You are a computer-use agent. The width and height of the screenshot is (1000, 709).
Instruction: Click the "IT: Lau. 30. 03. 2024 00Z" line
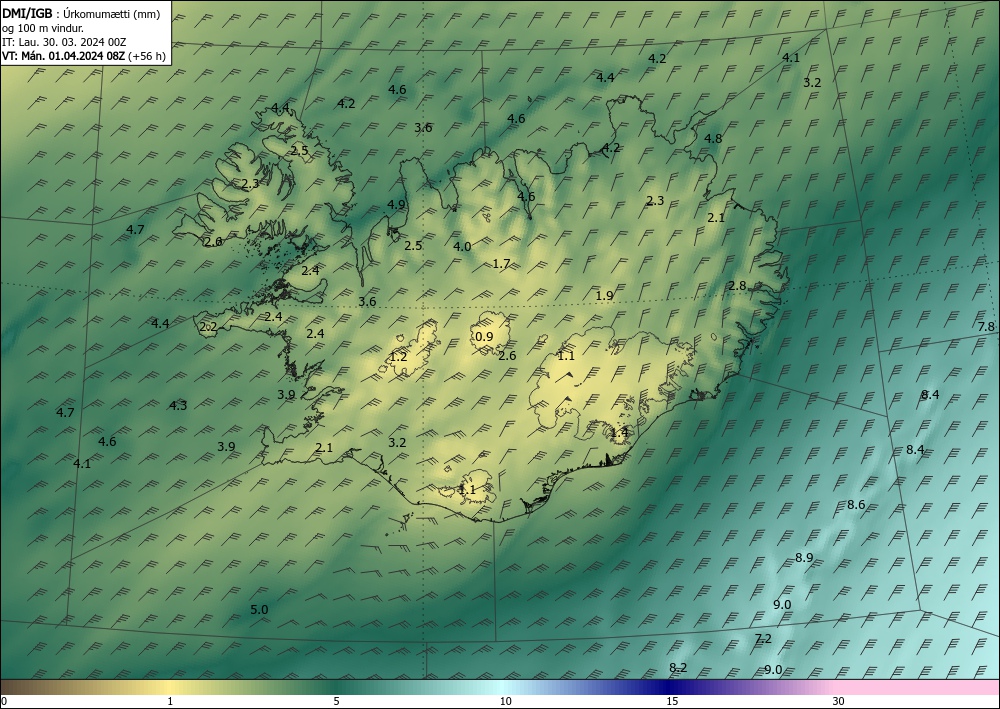[x=64, y=42]
